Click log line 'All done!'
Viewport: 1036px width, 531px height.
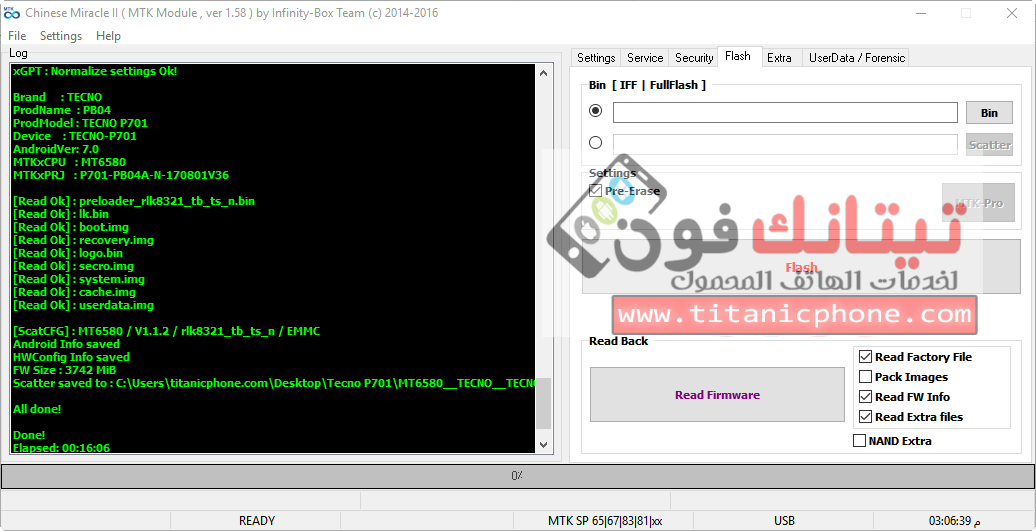(x=37, y=409)
